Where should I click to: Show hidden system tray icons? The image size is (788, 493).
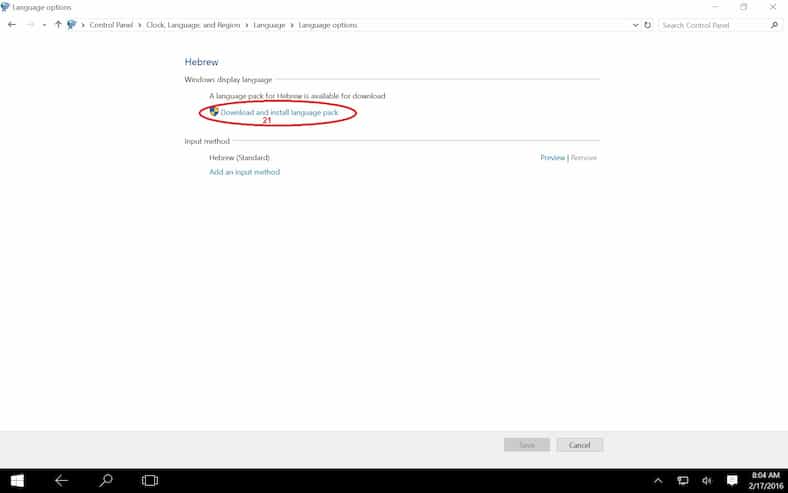(658, 481)
